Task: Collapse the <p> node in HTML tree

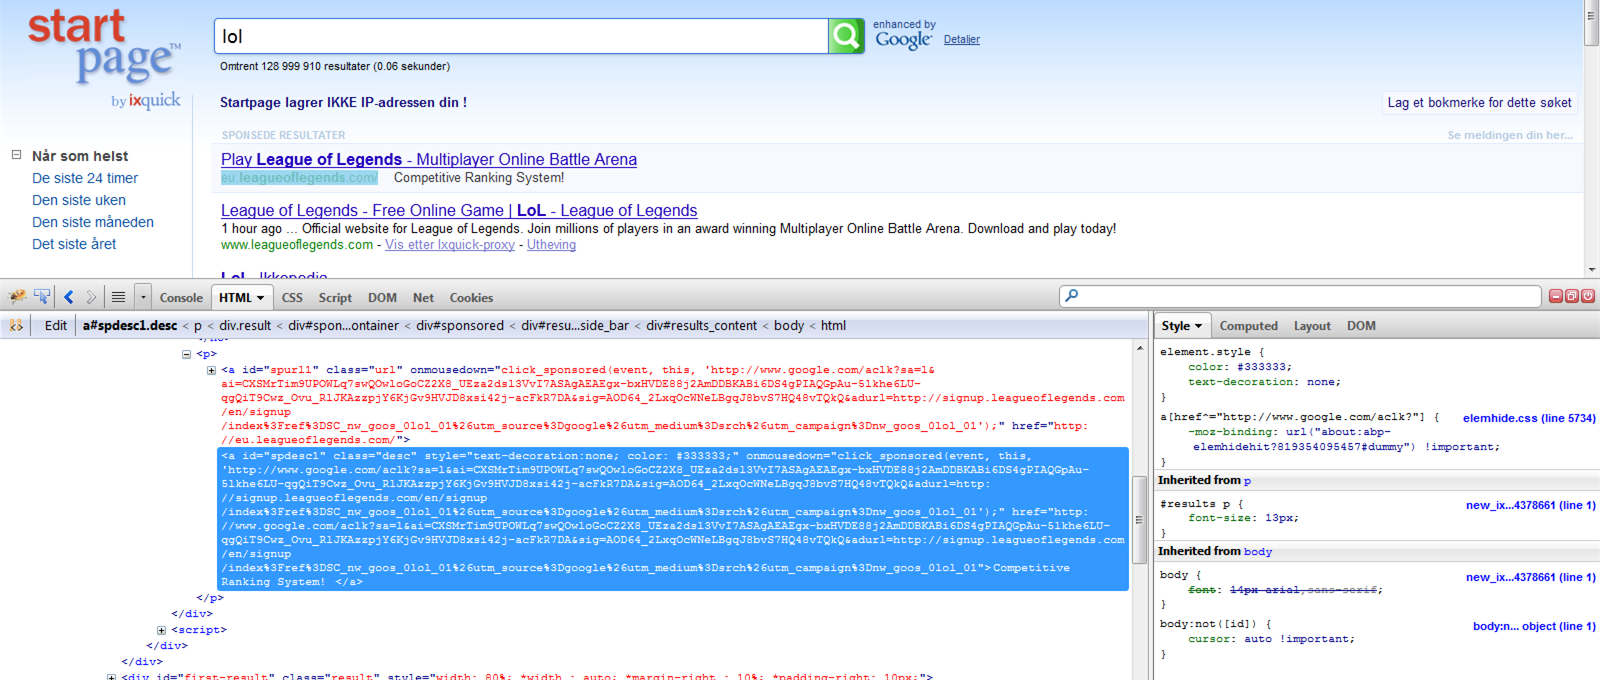Action: pos(187,354)
